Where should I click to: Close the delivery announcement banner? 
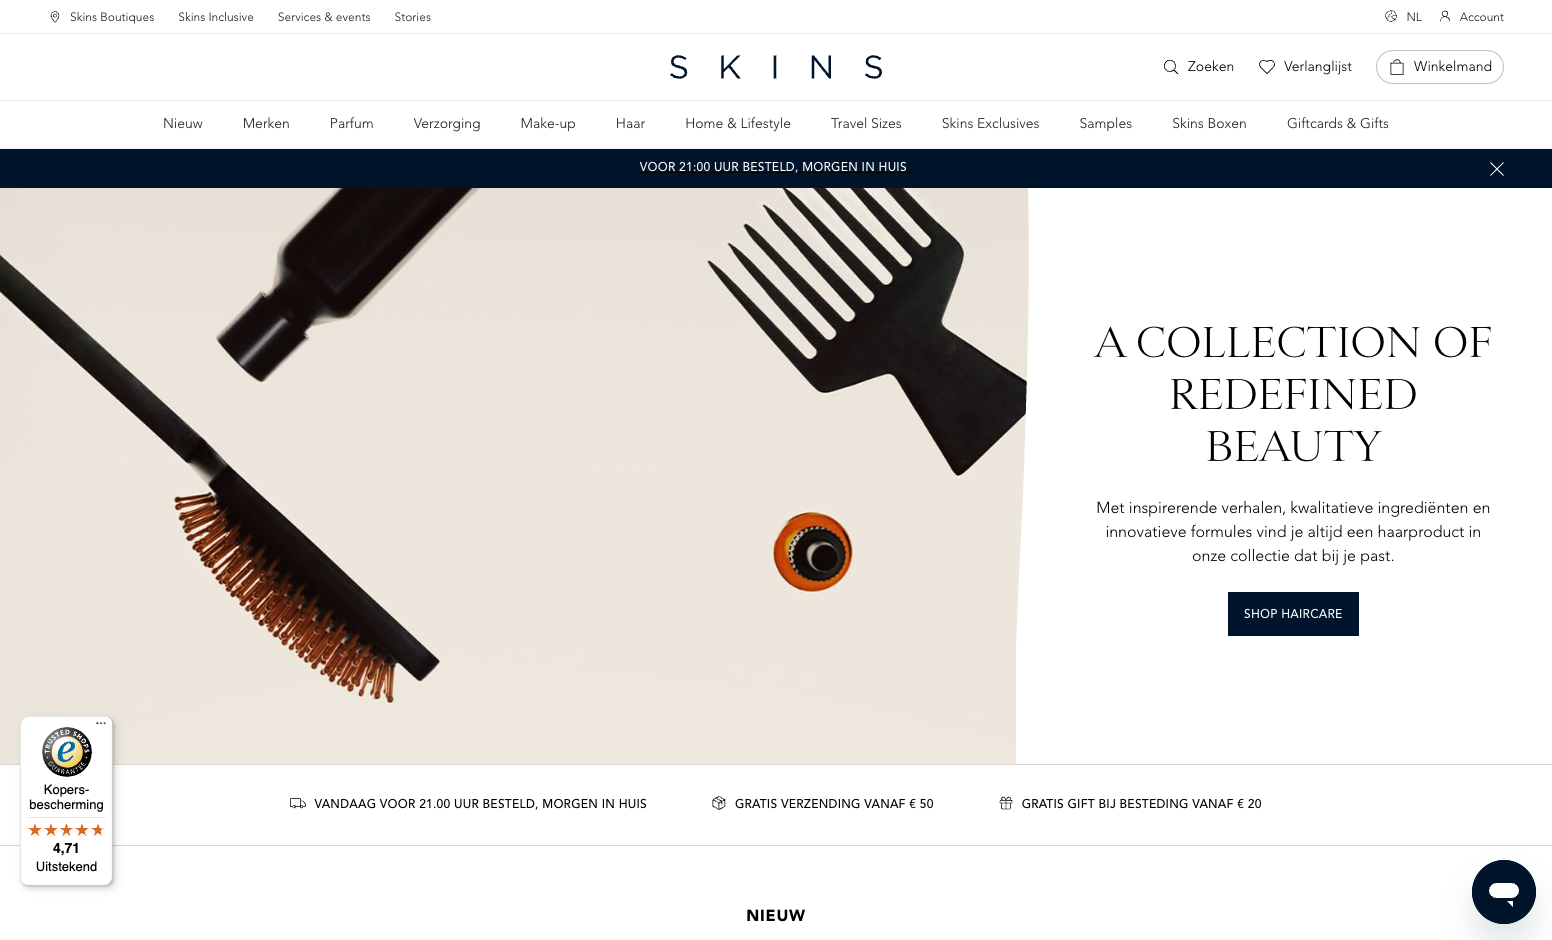click(x=1496, y=169)
